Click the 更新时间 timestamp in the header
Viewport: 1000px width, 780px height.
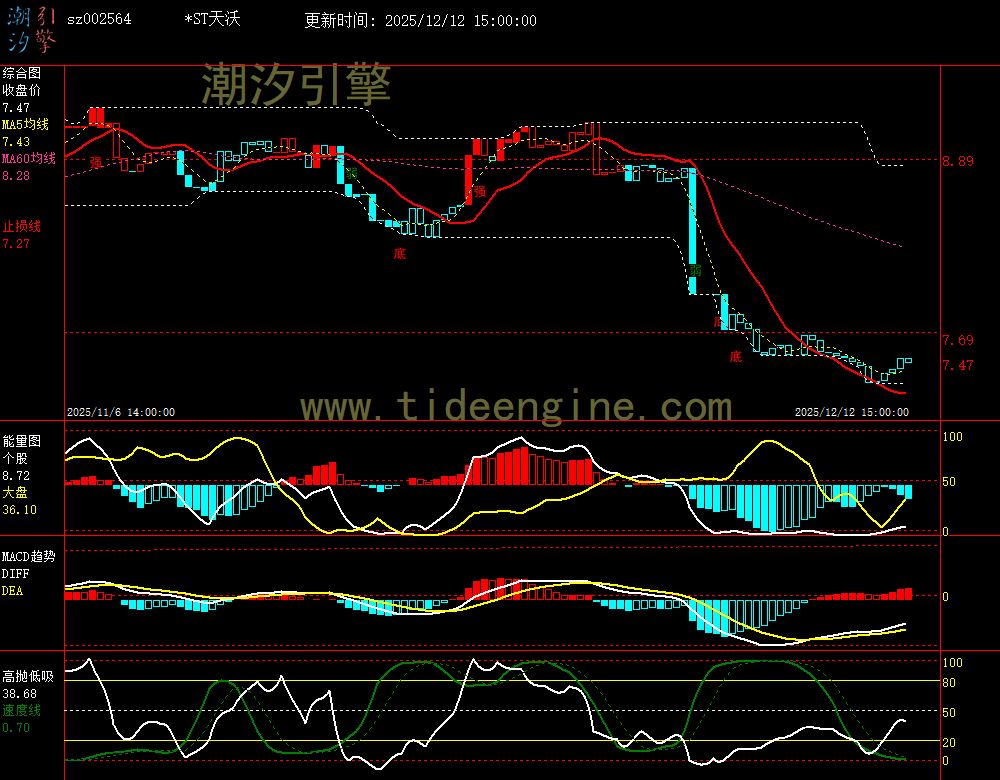tap(420, 20)
